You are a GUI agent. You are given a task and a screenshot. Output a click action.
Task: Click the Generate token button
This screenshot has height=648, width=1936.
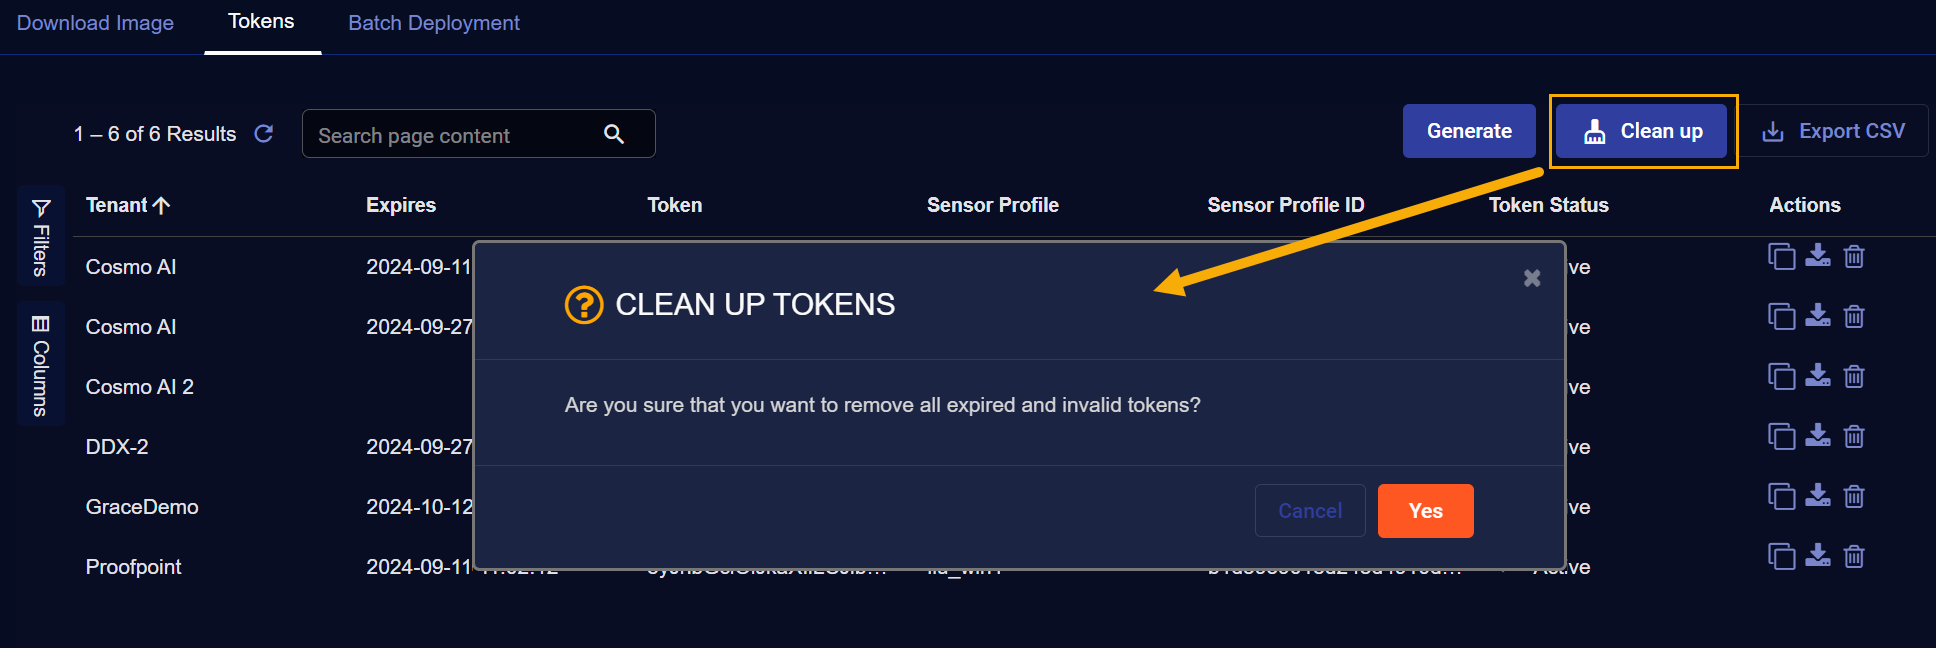pos(1468,131)
